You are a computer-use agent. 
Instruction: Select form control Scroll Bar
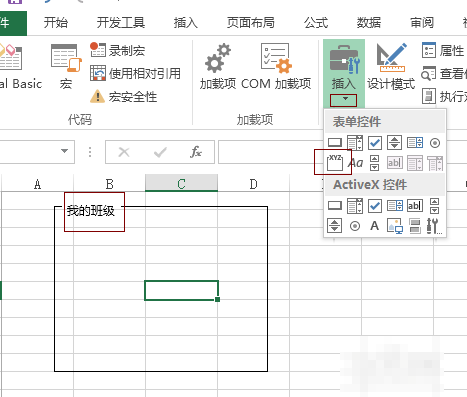pyautogui.click(x=375, y=163)
